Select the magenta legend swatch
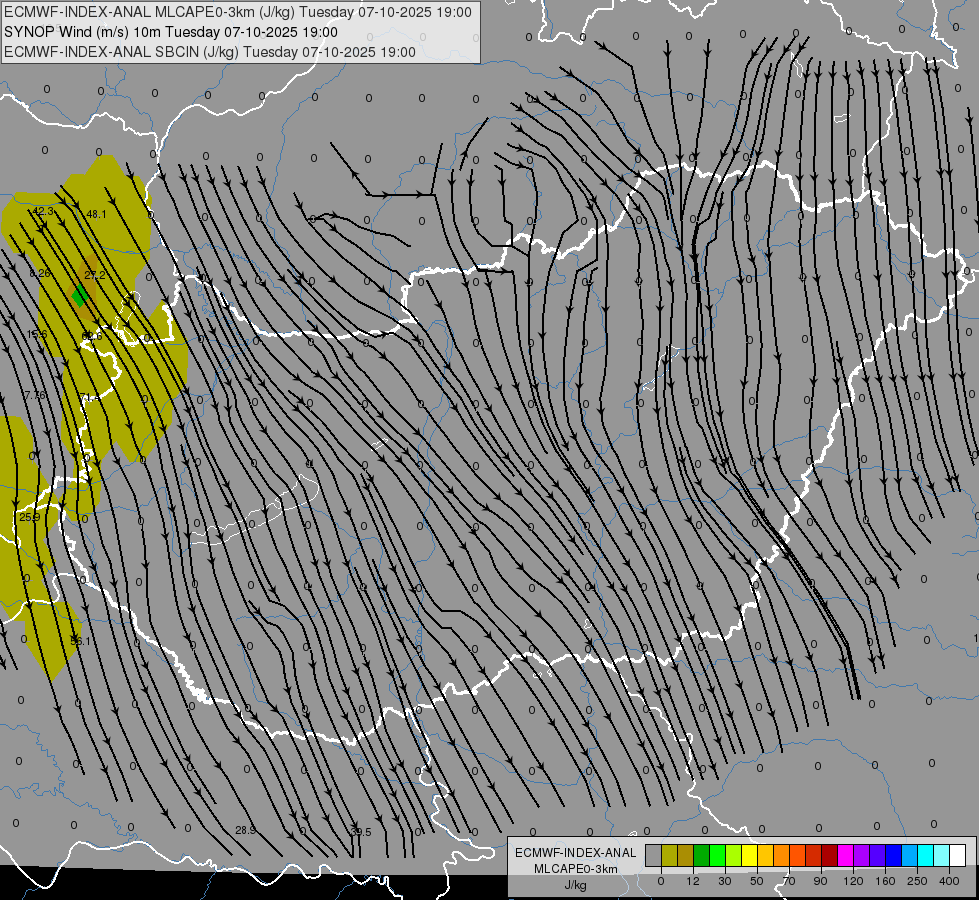 [x=845, y=855]
